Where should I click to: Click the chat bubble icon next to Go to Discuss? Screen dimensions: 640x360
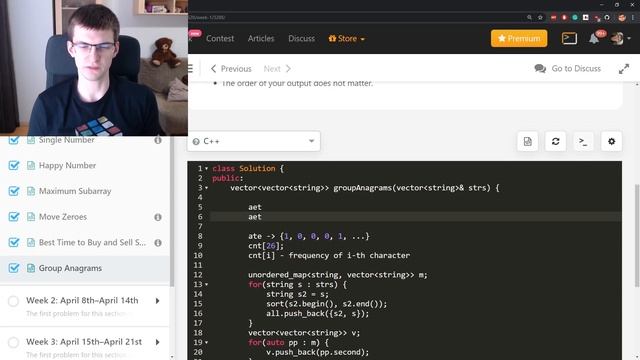click(x=540, y=69)
